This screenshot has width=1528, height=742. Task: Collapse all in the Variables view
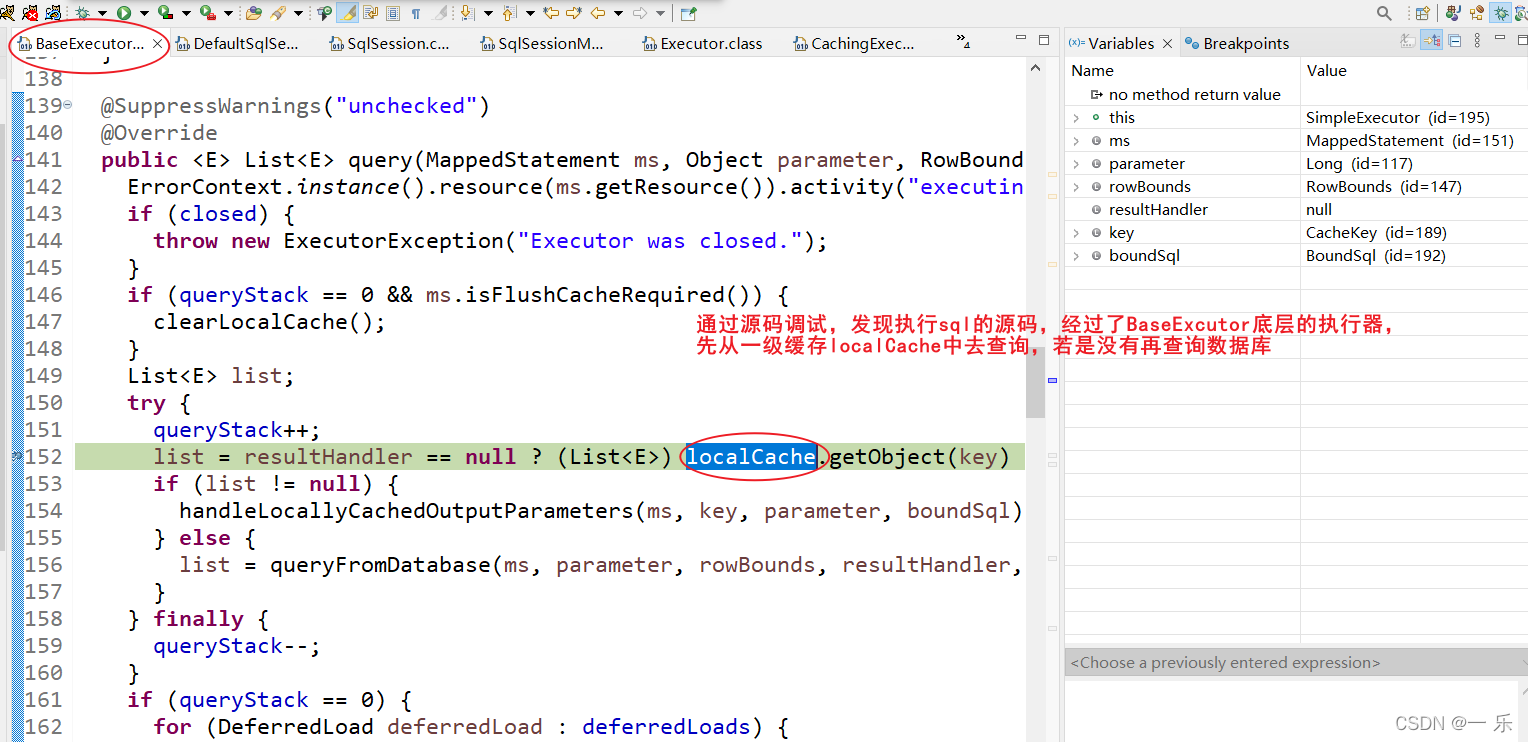click(1455, 40)
